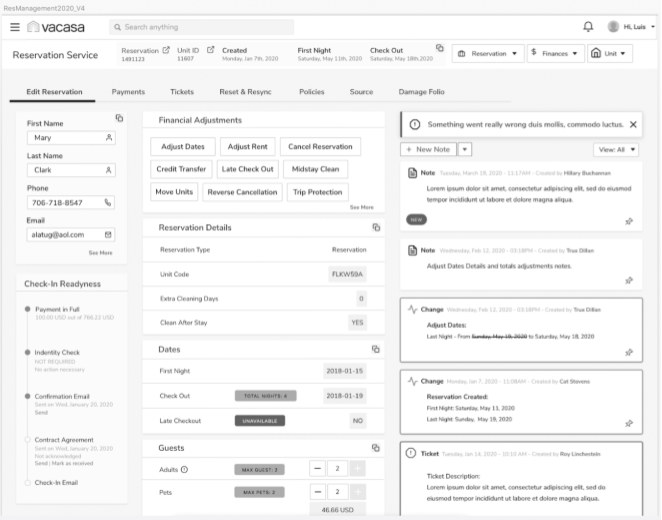Screen dimensions: 662x520
Task: Decrease the Adults guest count
Action: click(x=317, y=469)
